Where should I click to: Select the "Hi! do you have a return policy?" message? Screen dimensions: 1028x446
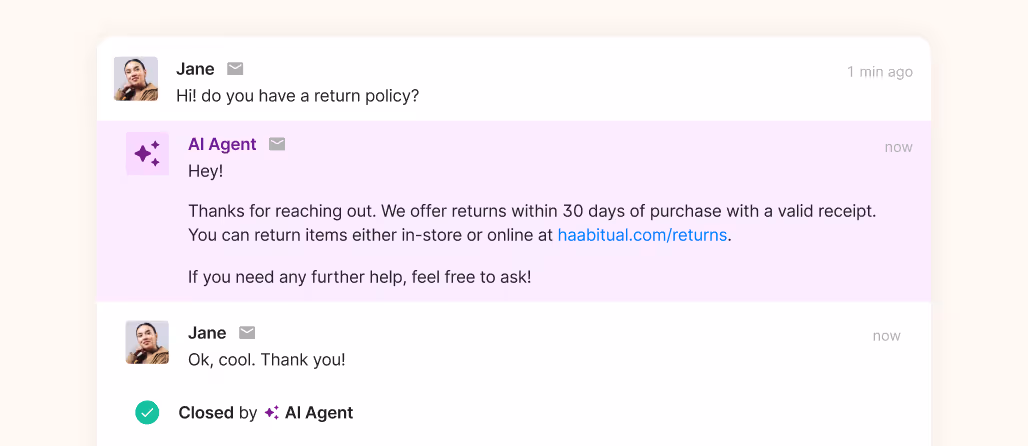tap(297, 96)
